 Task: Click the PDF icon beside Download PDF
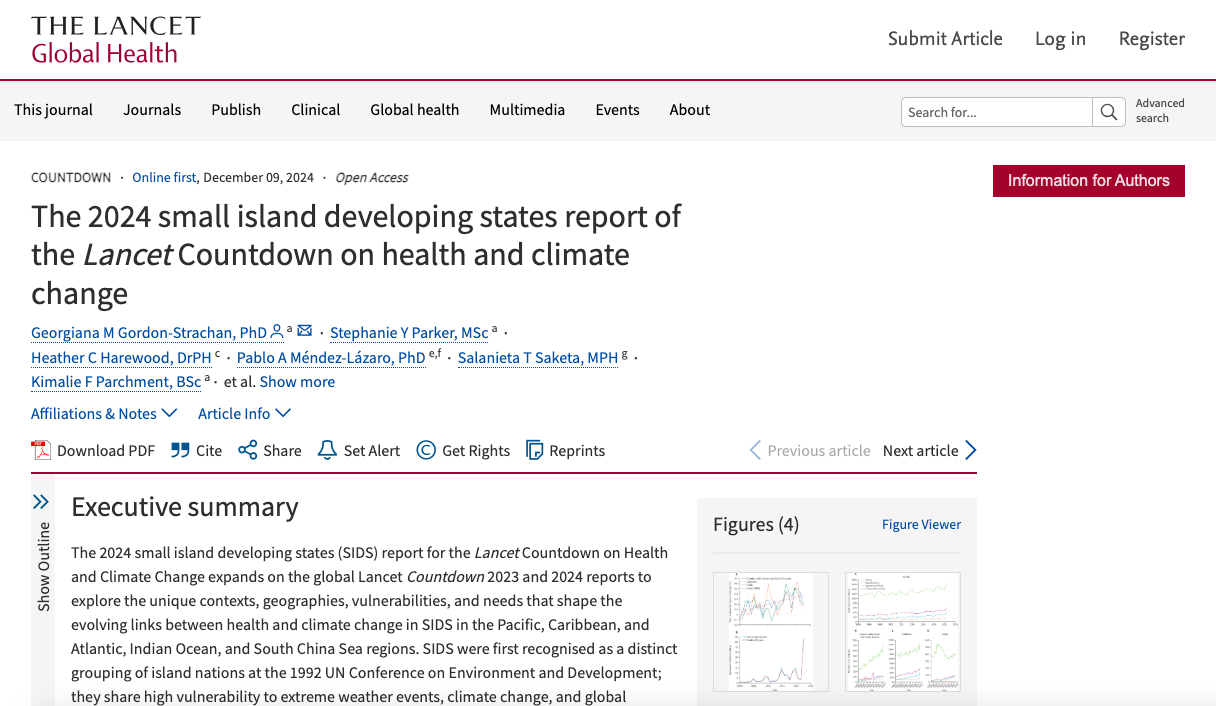tap(41, 450)
